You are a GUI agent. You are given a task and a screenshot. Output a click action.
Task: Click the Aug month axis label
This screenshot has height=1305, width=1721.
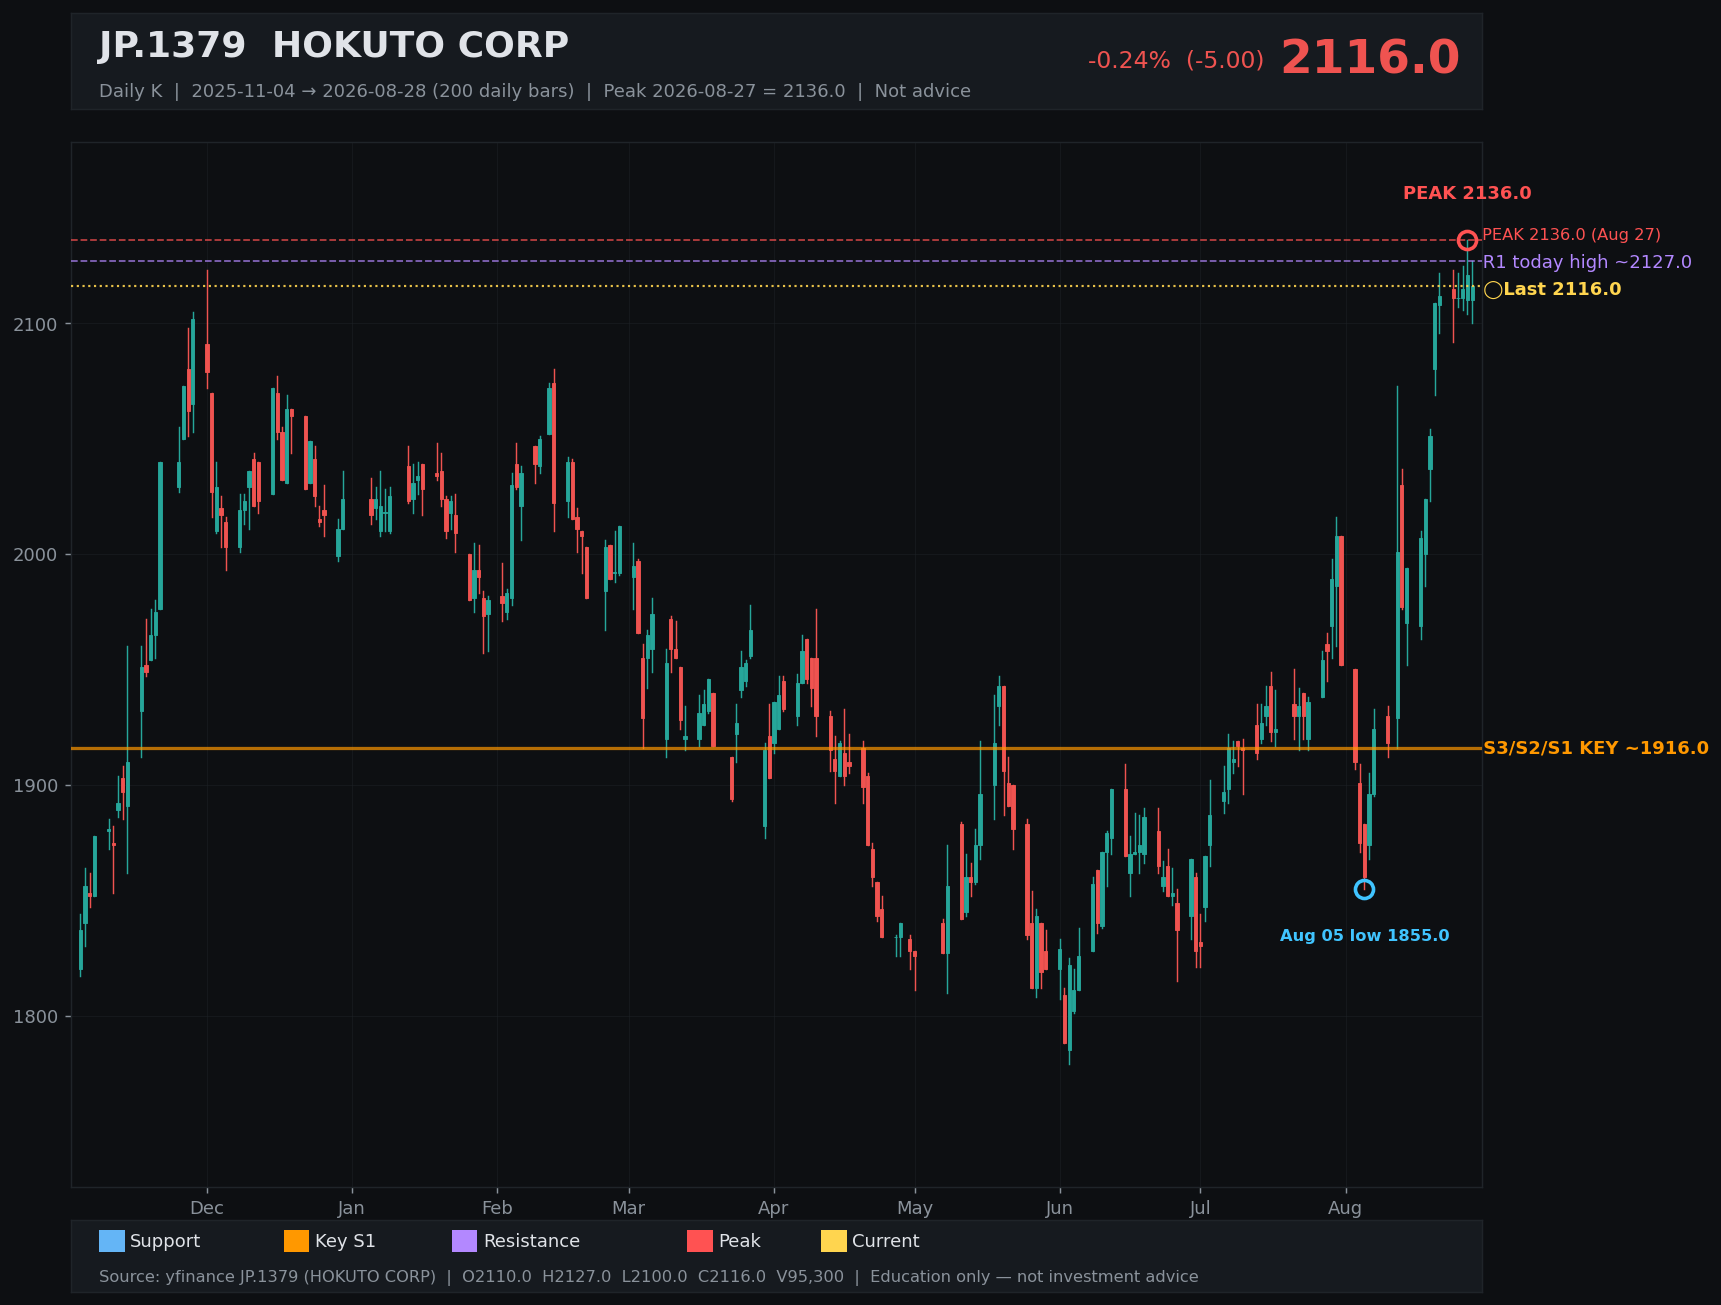point(1345,1208)
